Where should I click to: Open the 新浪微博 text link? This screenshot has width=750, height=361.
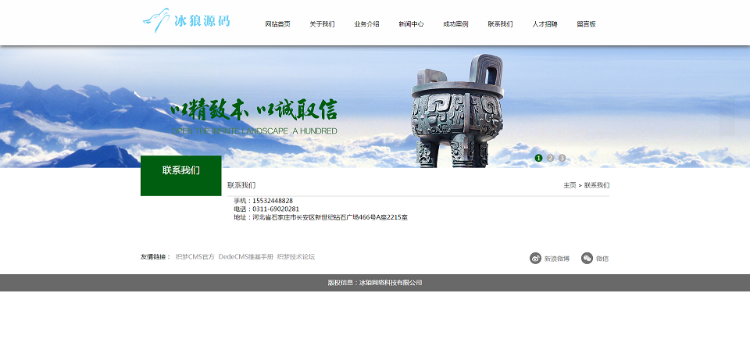coord(557,259)
